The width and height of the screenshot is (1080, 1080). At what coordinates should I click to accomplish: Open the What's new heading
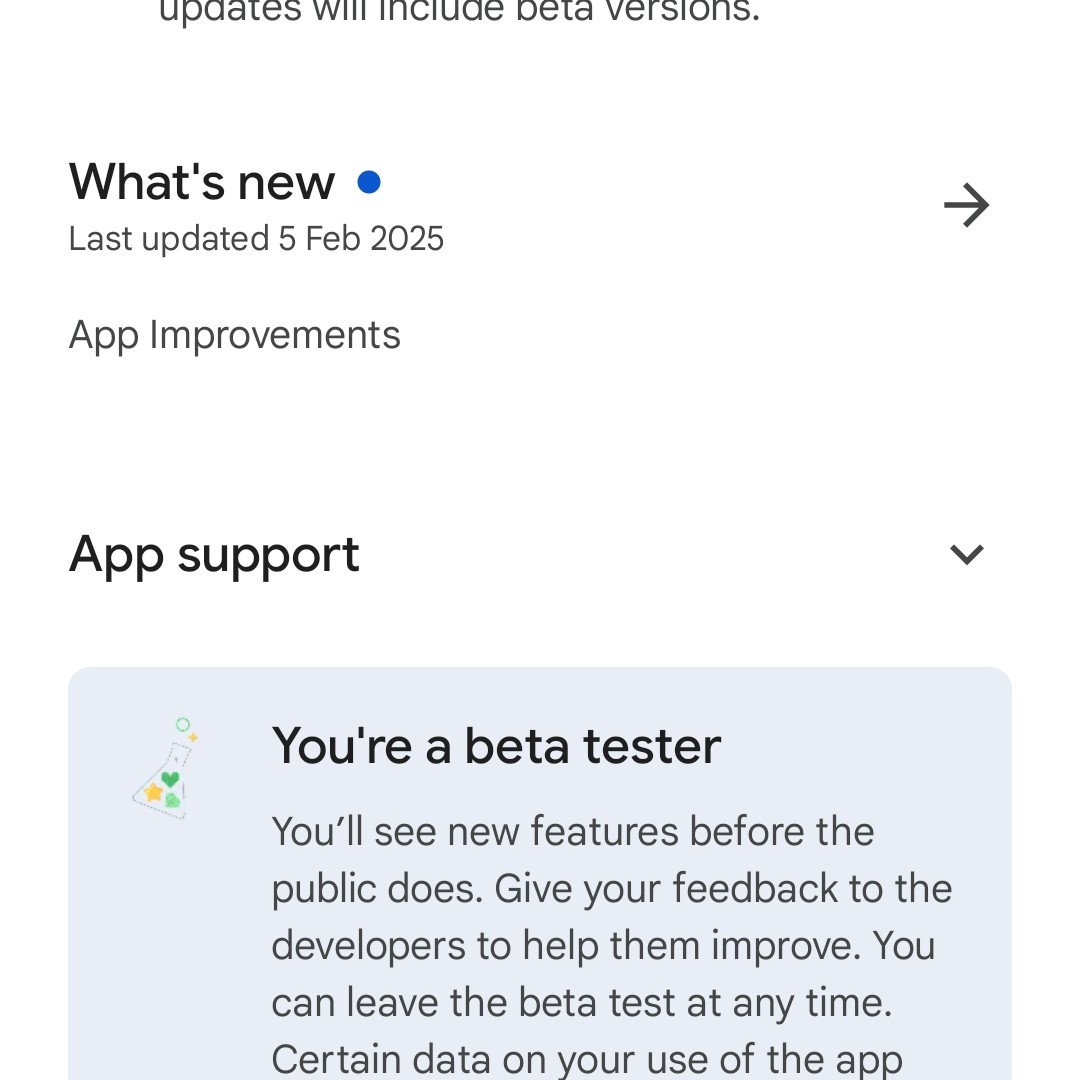[202, 182]
